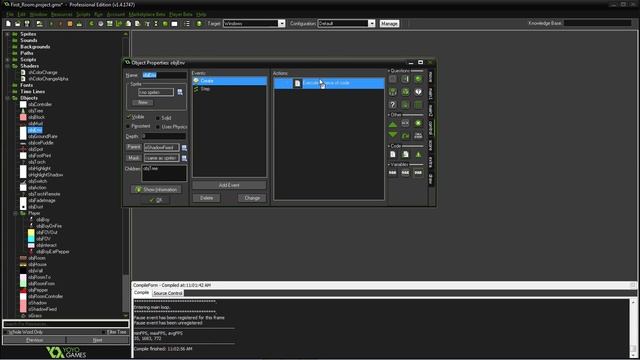The height and width of the screenshot is (360, 640).
Task: Click the compile output vertical scrollbar
Action: coord(633,328)
